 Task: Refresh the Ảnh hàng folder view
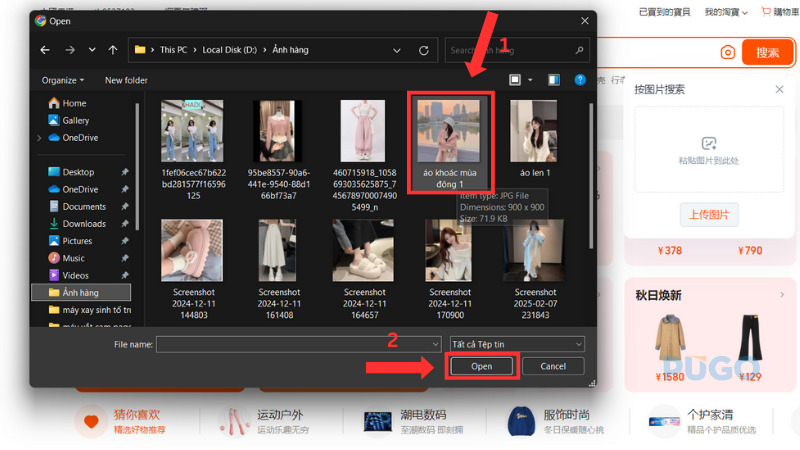tap(424, 49)
